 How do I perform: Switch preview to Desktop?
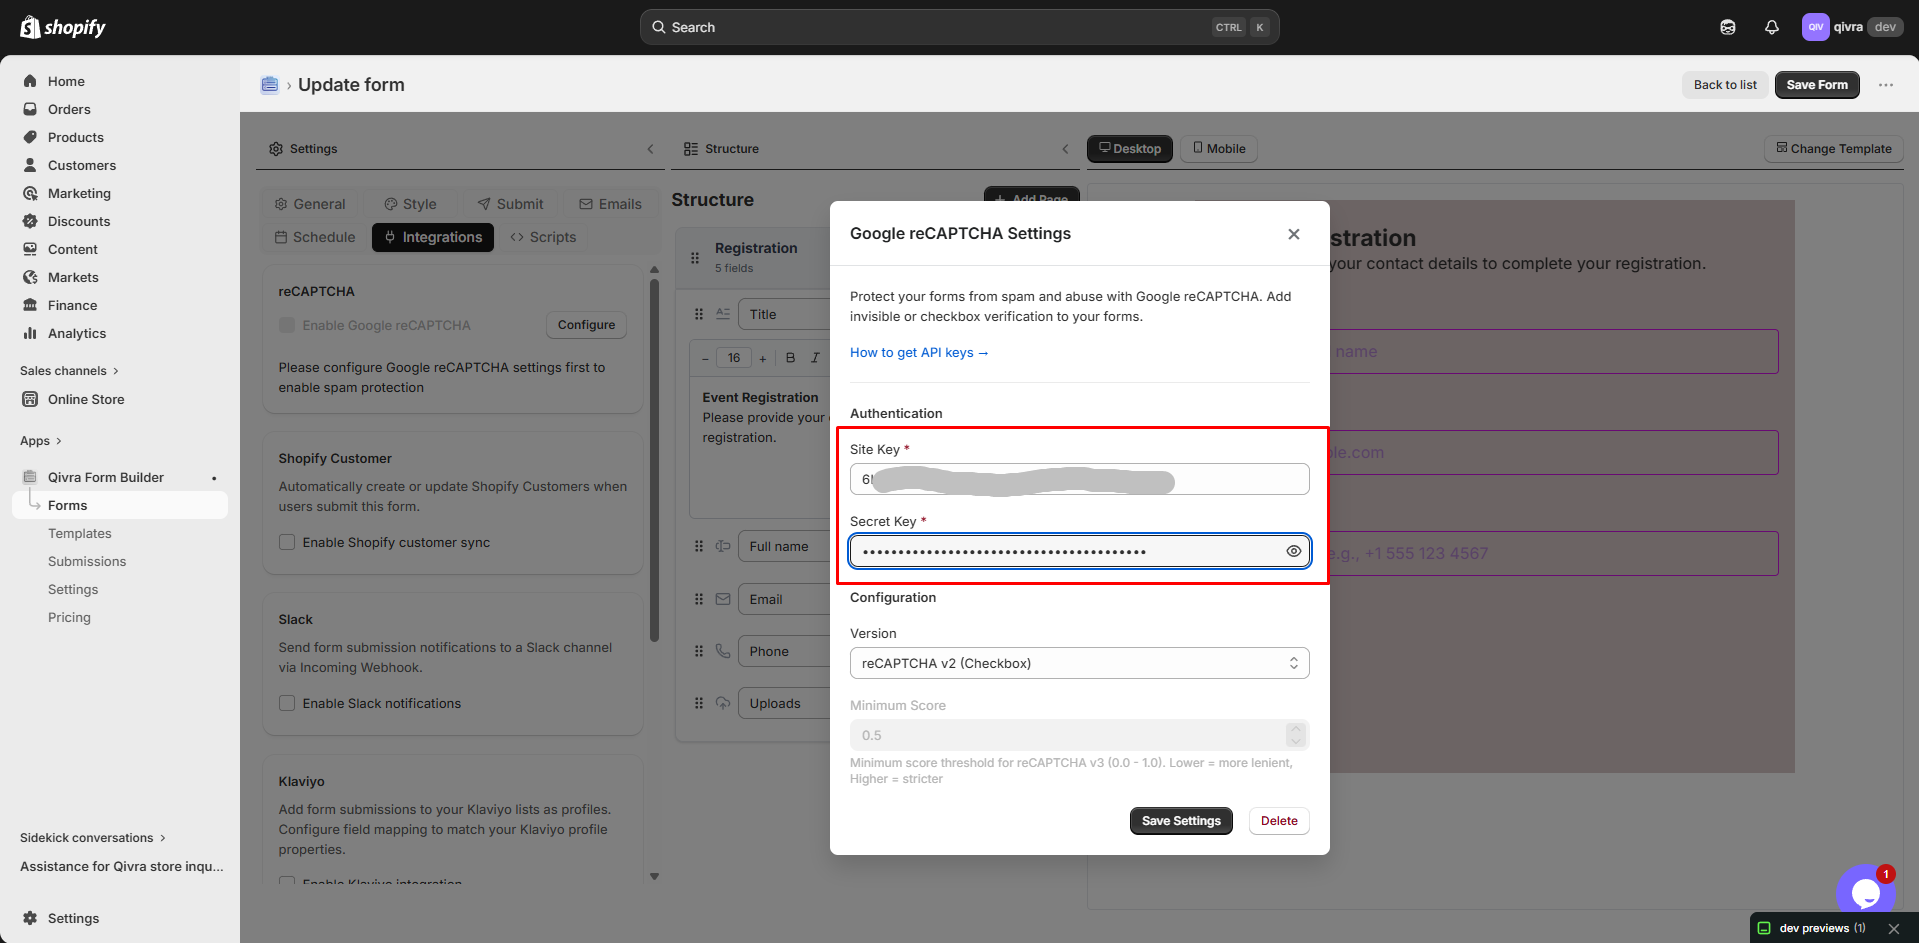click(1130, 149)
